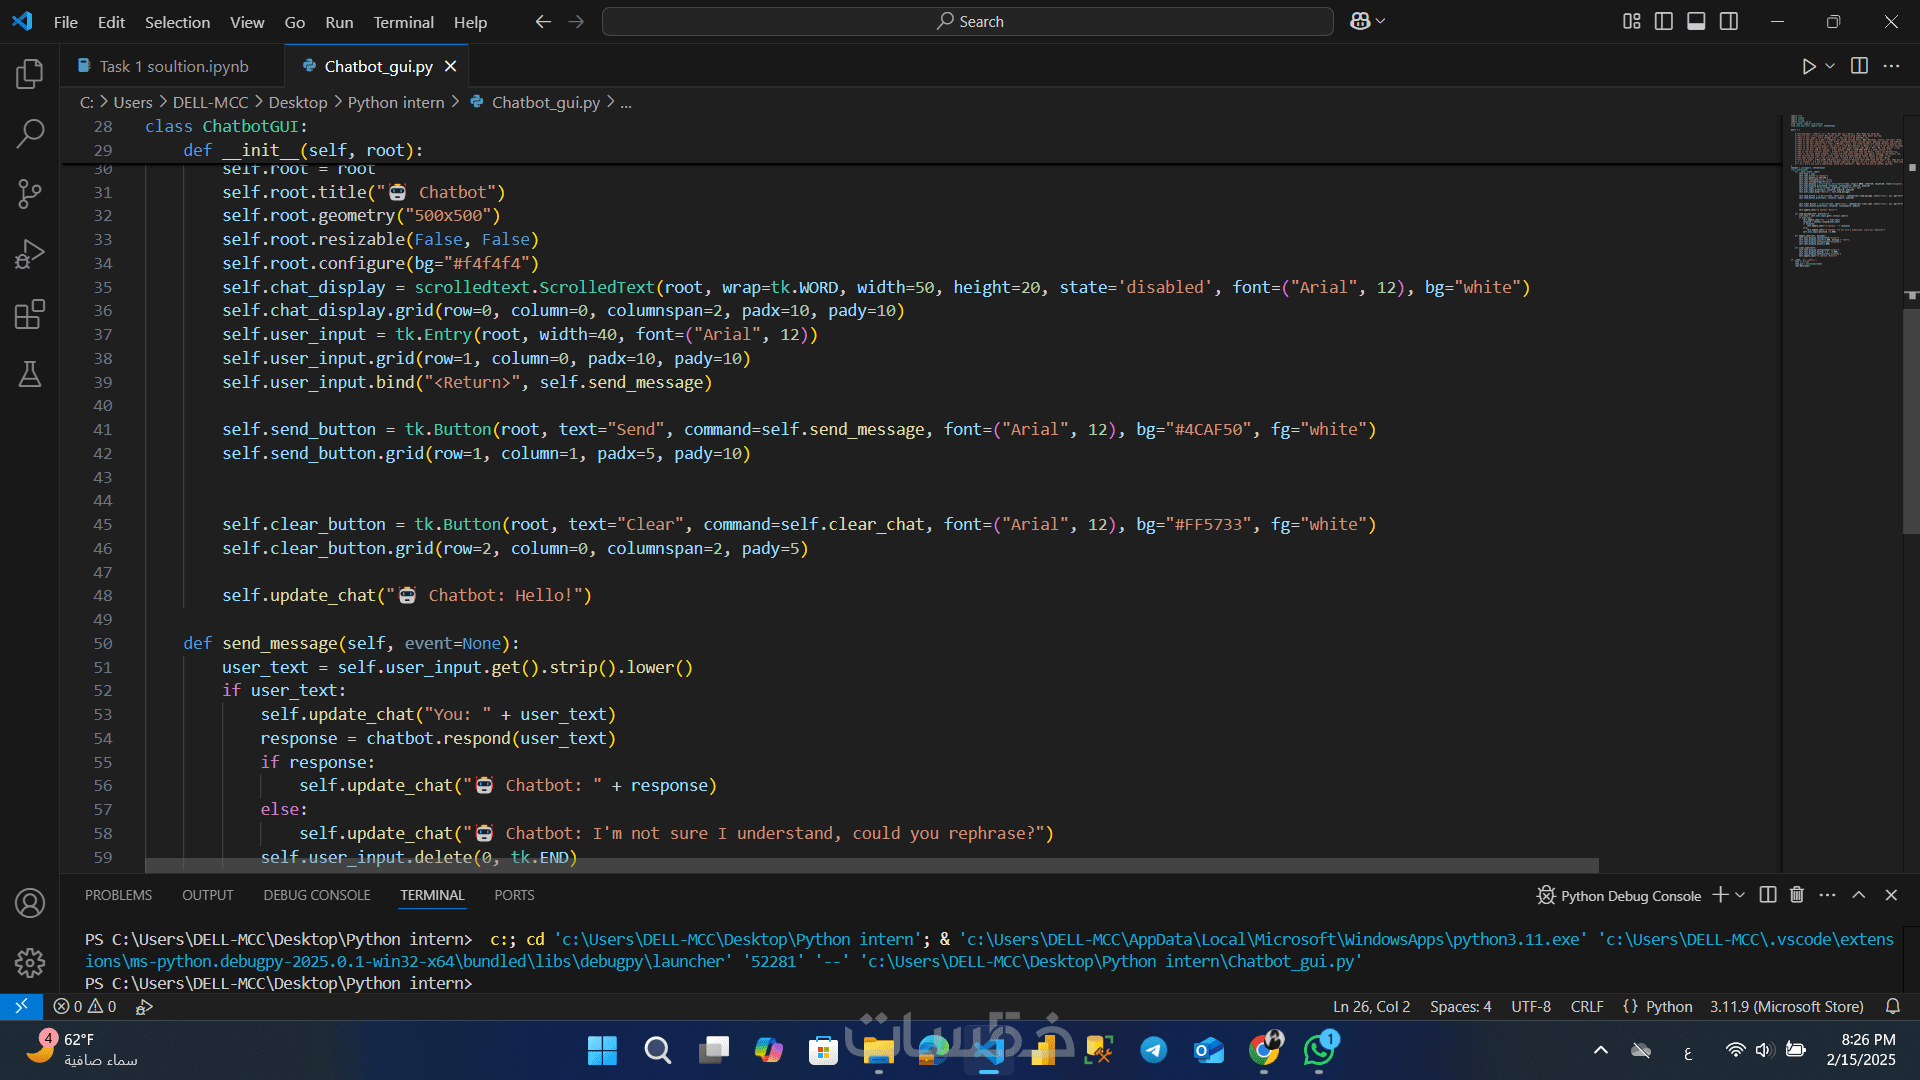Open the Terminal menu in menu bar
This screenshot has width=1920, height=1080.
pos(403,22)
